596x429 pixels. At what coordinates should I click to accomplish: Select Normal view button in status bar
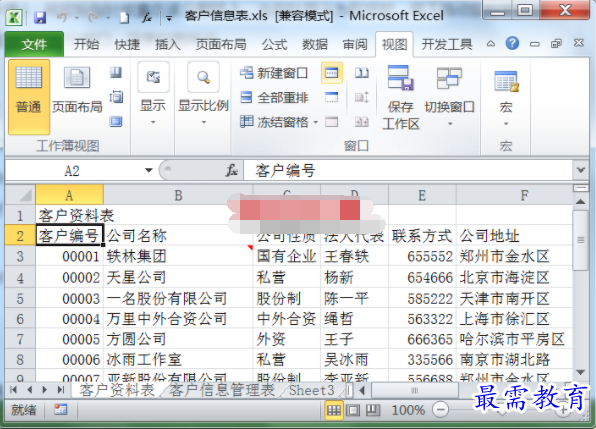[333, 410]
